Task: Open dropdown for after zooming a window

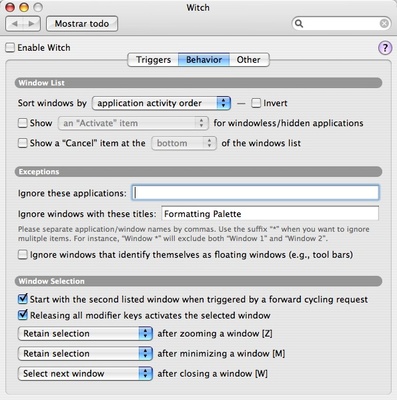Action: pos(85,334)
